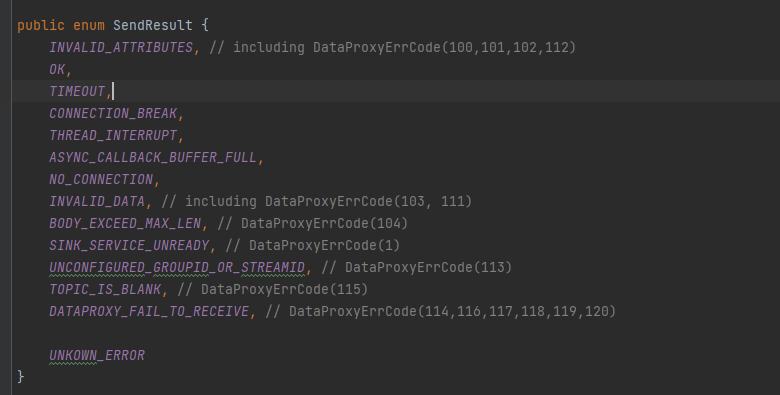The width and height of the screenshot is (780, 395).
Task: Click the DataProxyErrCode(1) comment
Action: pyautogui.click(x=312, y=245)
